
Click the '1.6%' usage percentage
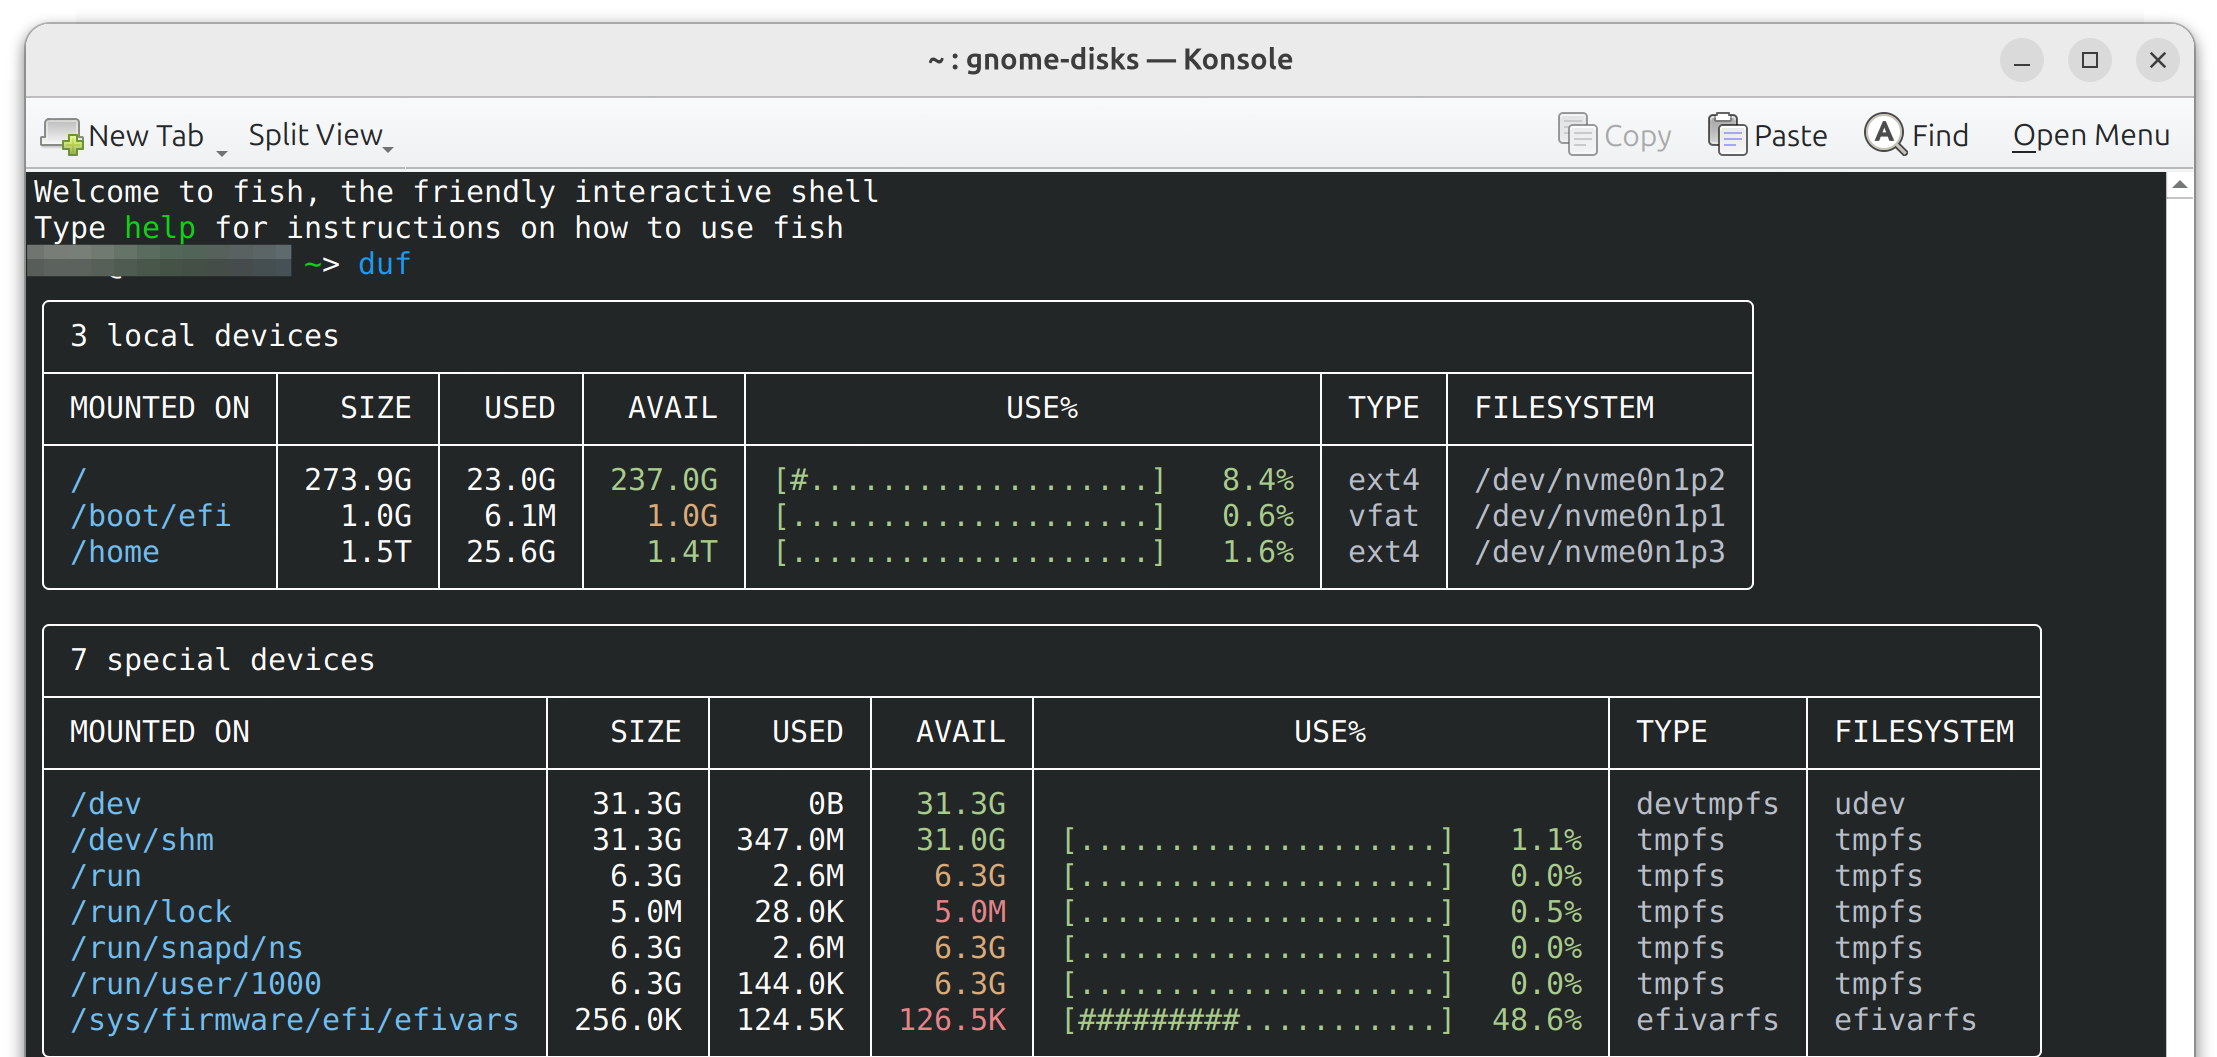click(x=1258, y=552)
